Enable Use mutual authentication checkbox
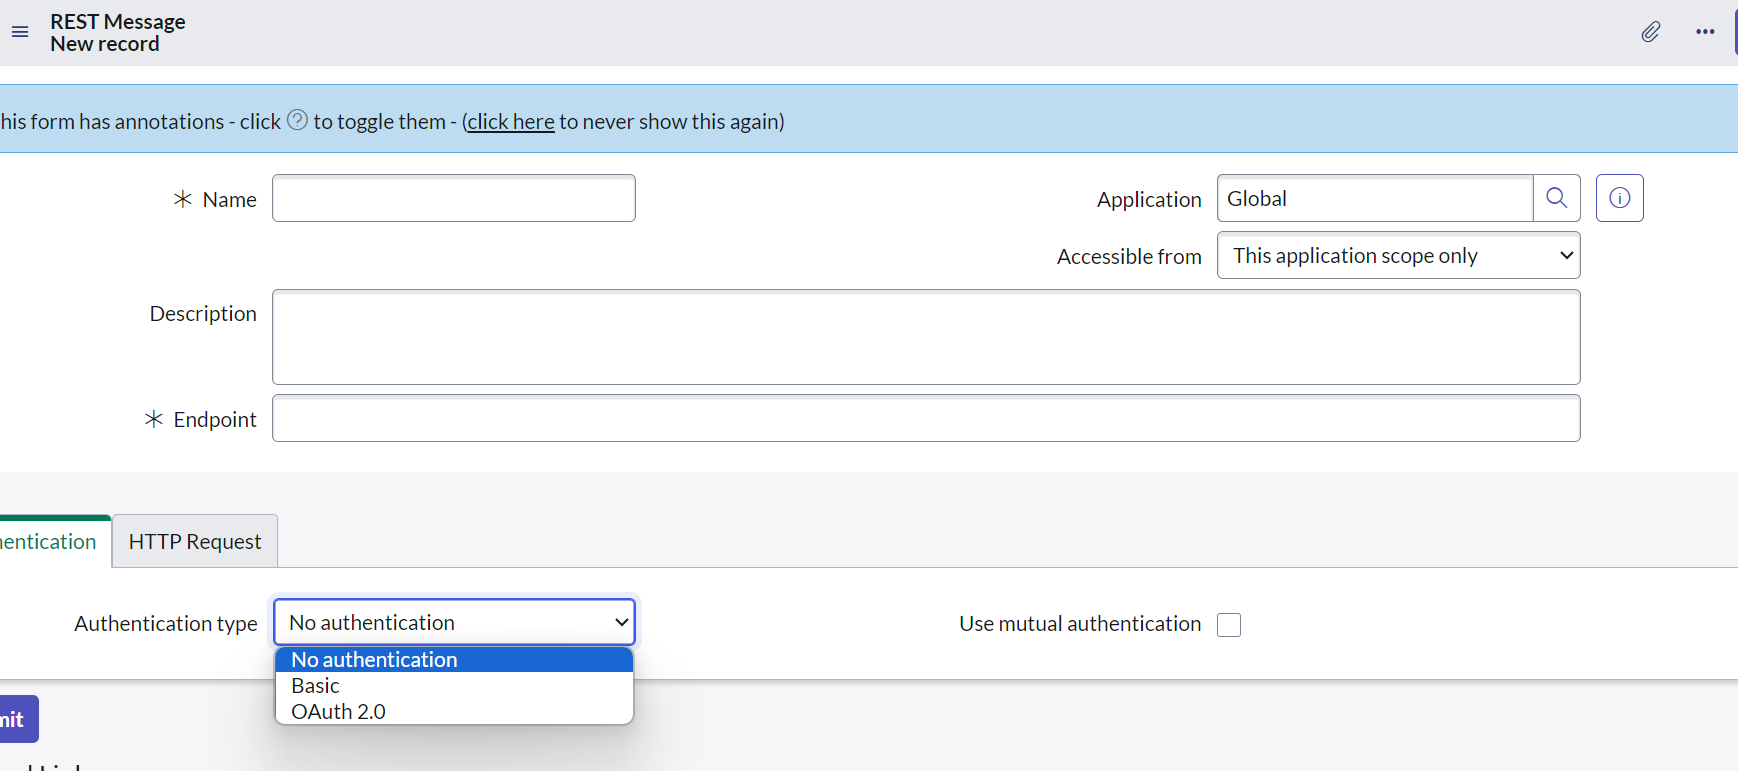The width and height of the screenshot is (1738, 771). (x=1228, y=625)
